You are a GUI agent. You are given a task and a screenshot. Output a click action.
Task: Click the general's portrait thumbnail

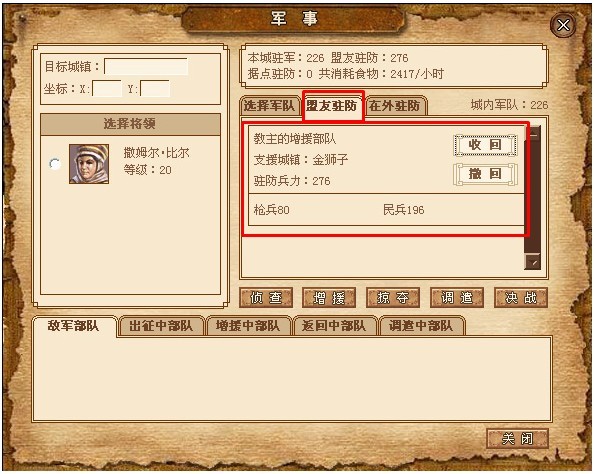pyautogui.click(x=89, y=164)
